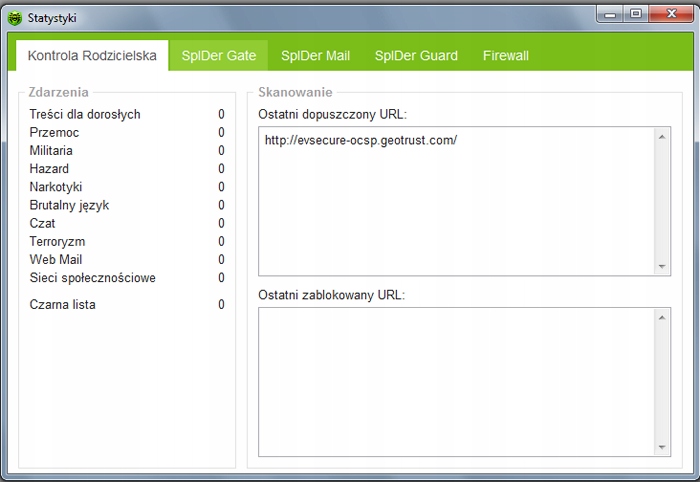The width and height of the screenshot is (700, 482).
Task: Go to the Firewall tab
Action: tap(505, 56)
